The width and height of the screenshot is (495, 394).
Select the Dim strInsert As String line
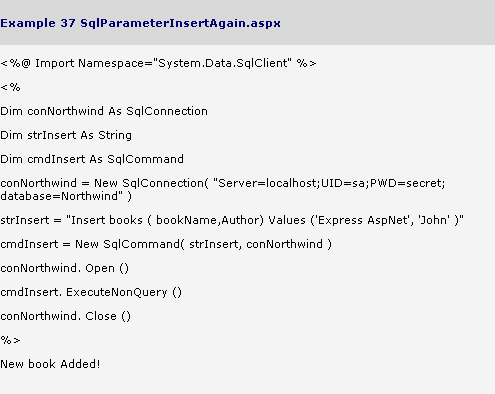tap(66, 135)
